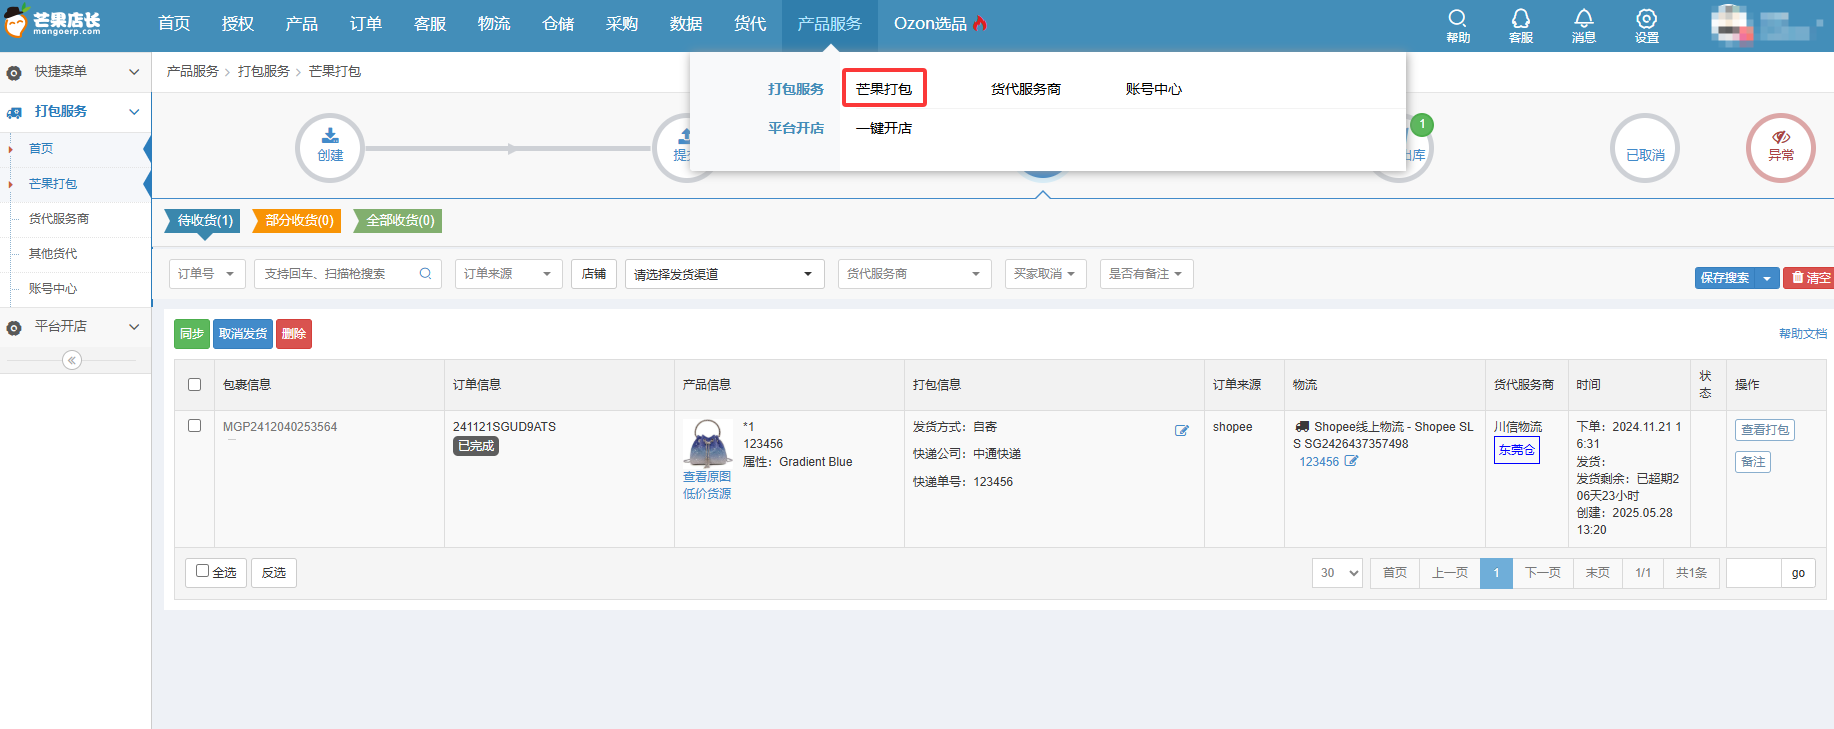
Task: Select 账号中心 in the dropdown menu
Action: click(x=1153, y=89)
